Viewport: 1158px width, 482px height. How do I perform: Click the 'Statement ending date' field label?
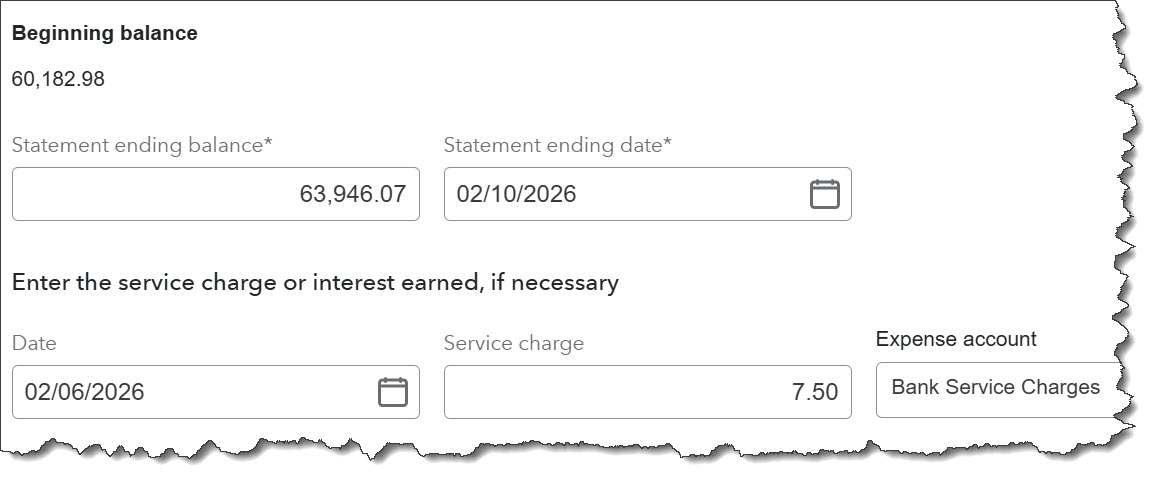557,145
